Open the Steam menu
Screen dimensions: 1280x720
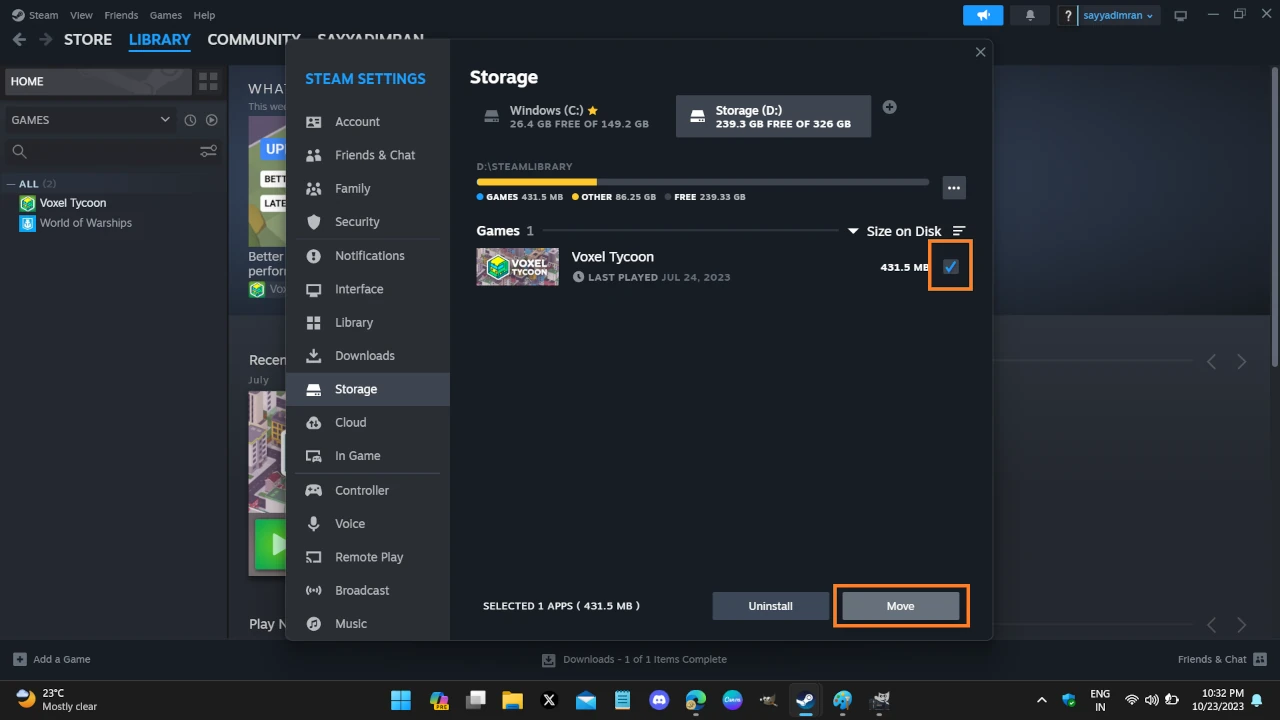pyautogui.click(x=43, y=16)
